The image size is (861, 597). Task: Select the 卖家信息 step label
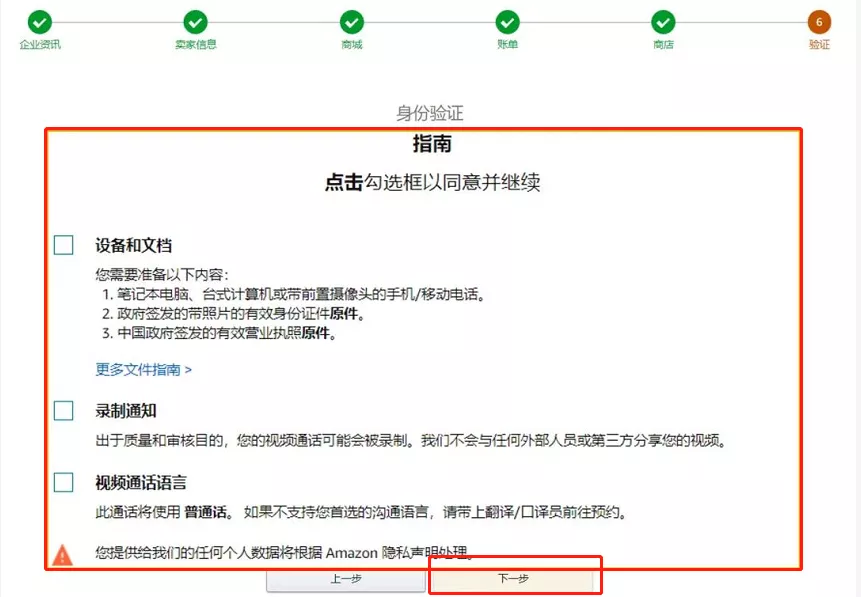[x=196, y=44]
